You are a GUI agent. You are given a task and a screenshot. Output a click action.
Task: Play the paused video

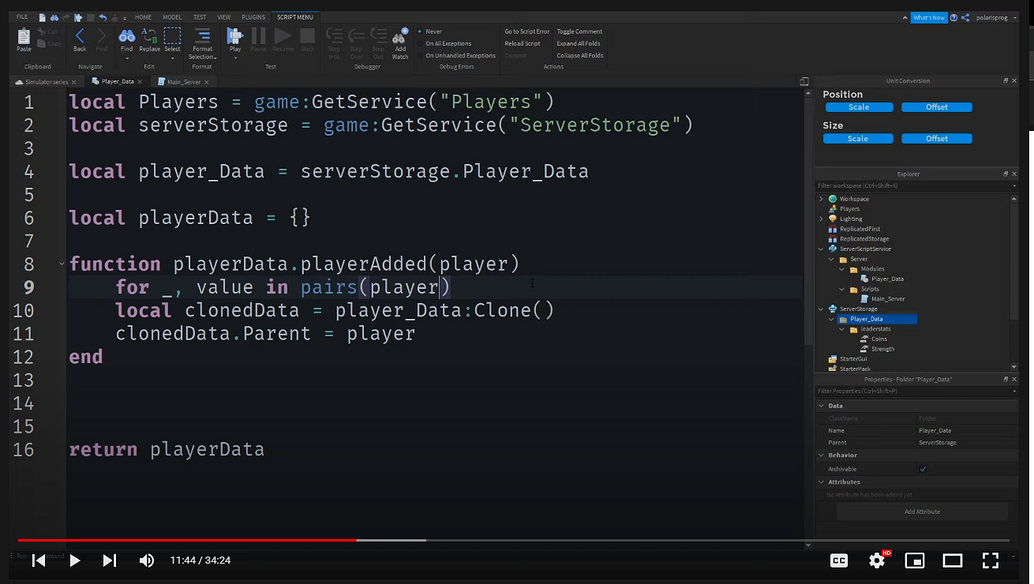coord(75,560)
